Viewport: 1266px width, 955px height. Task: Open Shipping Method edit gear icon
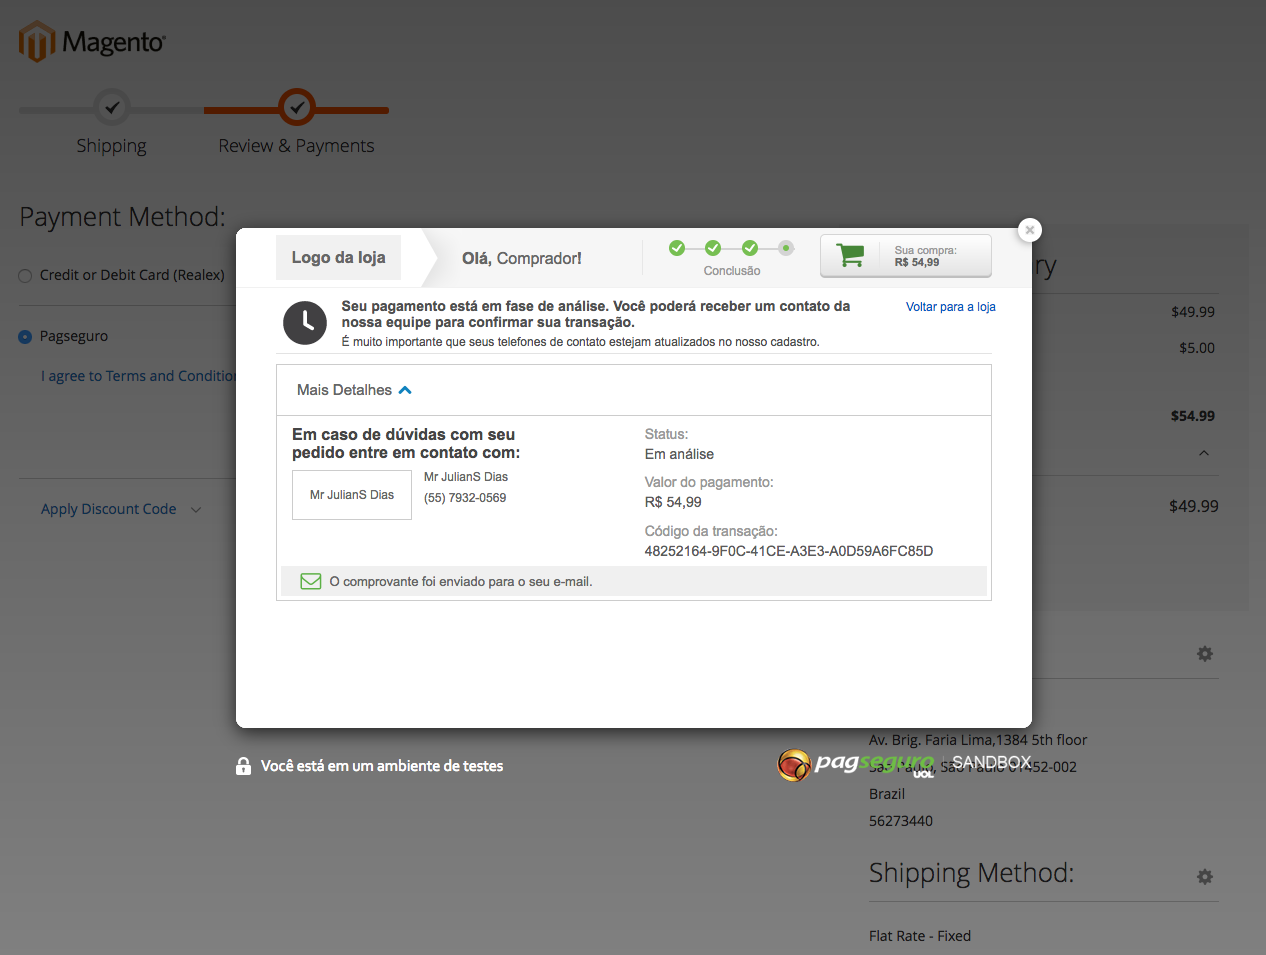point(1205,877)
